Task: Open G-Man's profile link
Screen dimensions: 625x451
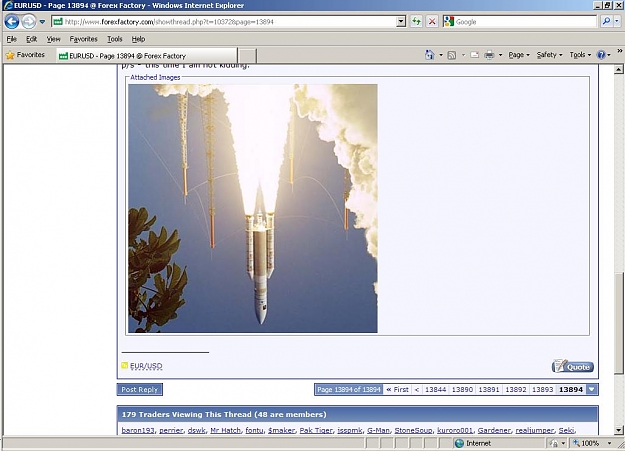Action: tap(378, 430)
